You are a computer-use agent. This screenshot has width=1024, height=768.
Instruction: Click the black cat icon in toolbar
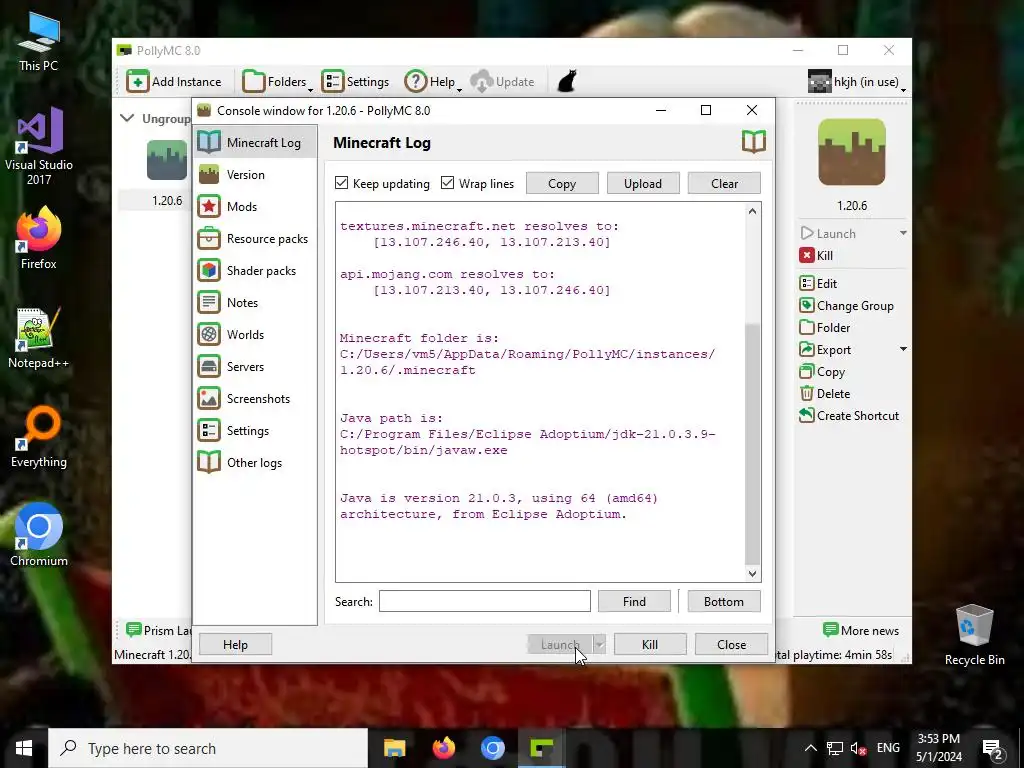[x=567, y=82]
